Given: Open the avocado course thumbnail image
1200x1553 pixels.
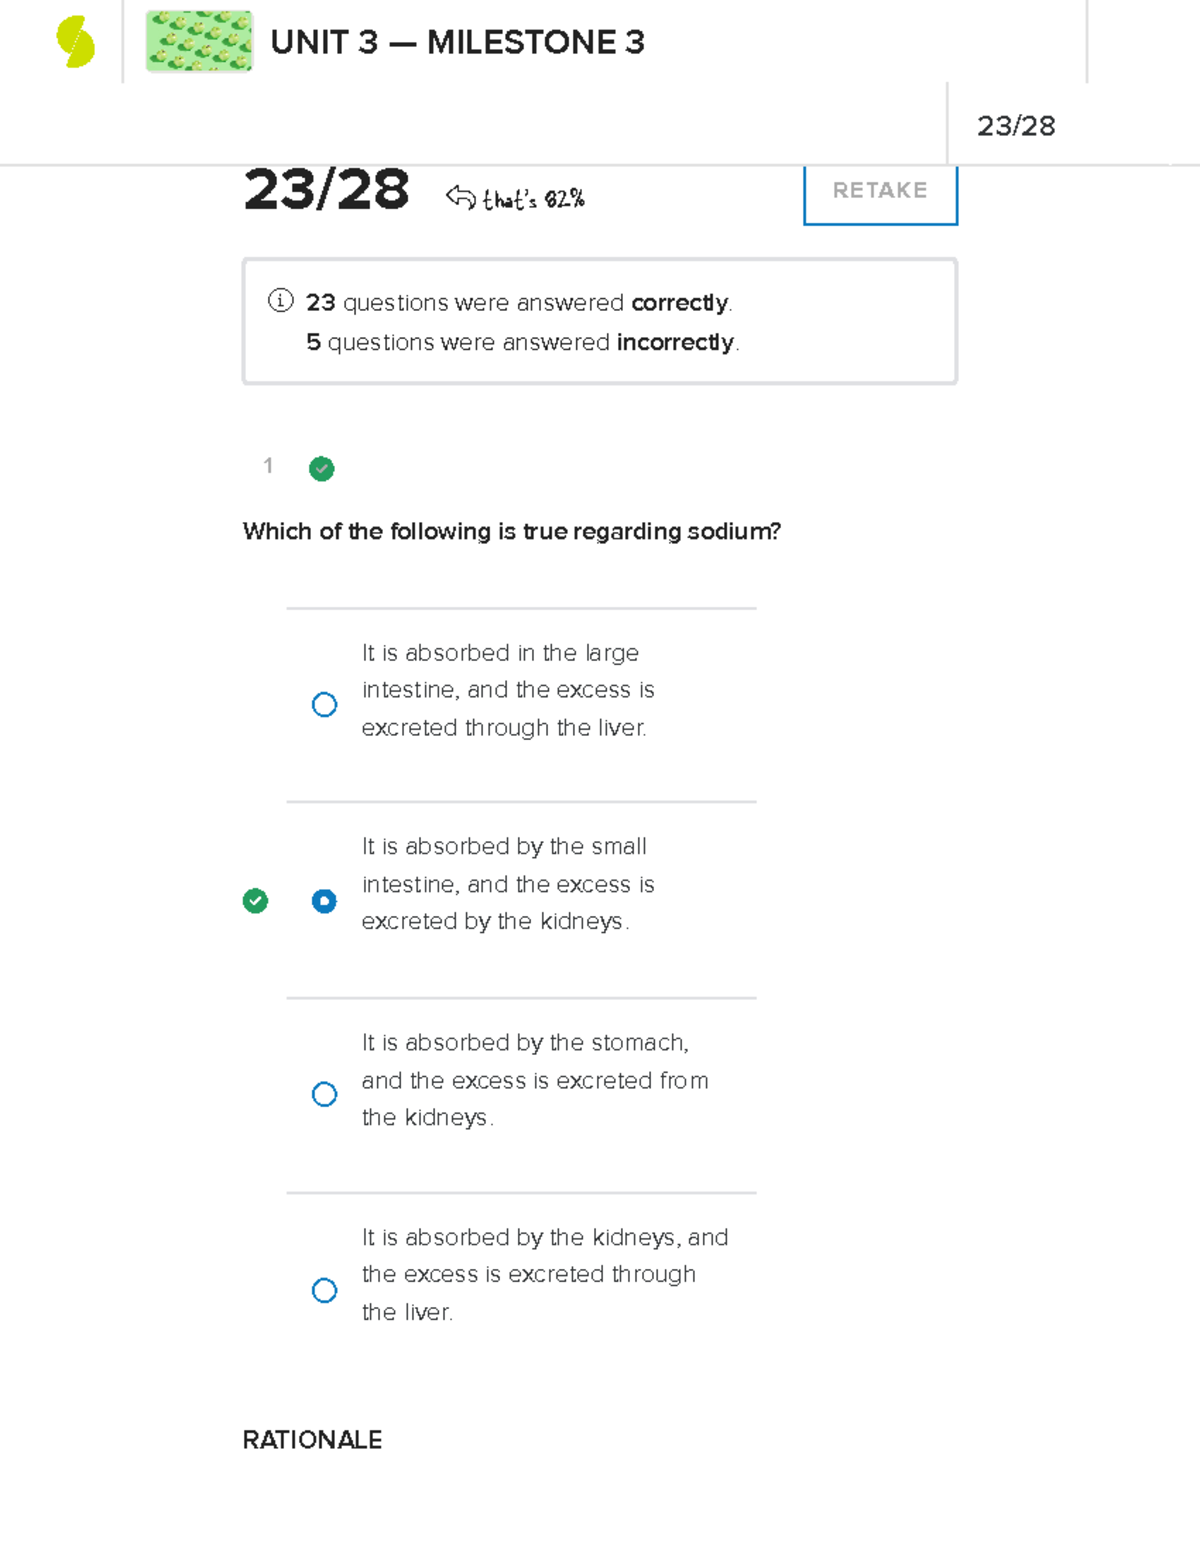Looking at the screenshot, I should click(x=199, y=42).
